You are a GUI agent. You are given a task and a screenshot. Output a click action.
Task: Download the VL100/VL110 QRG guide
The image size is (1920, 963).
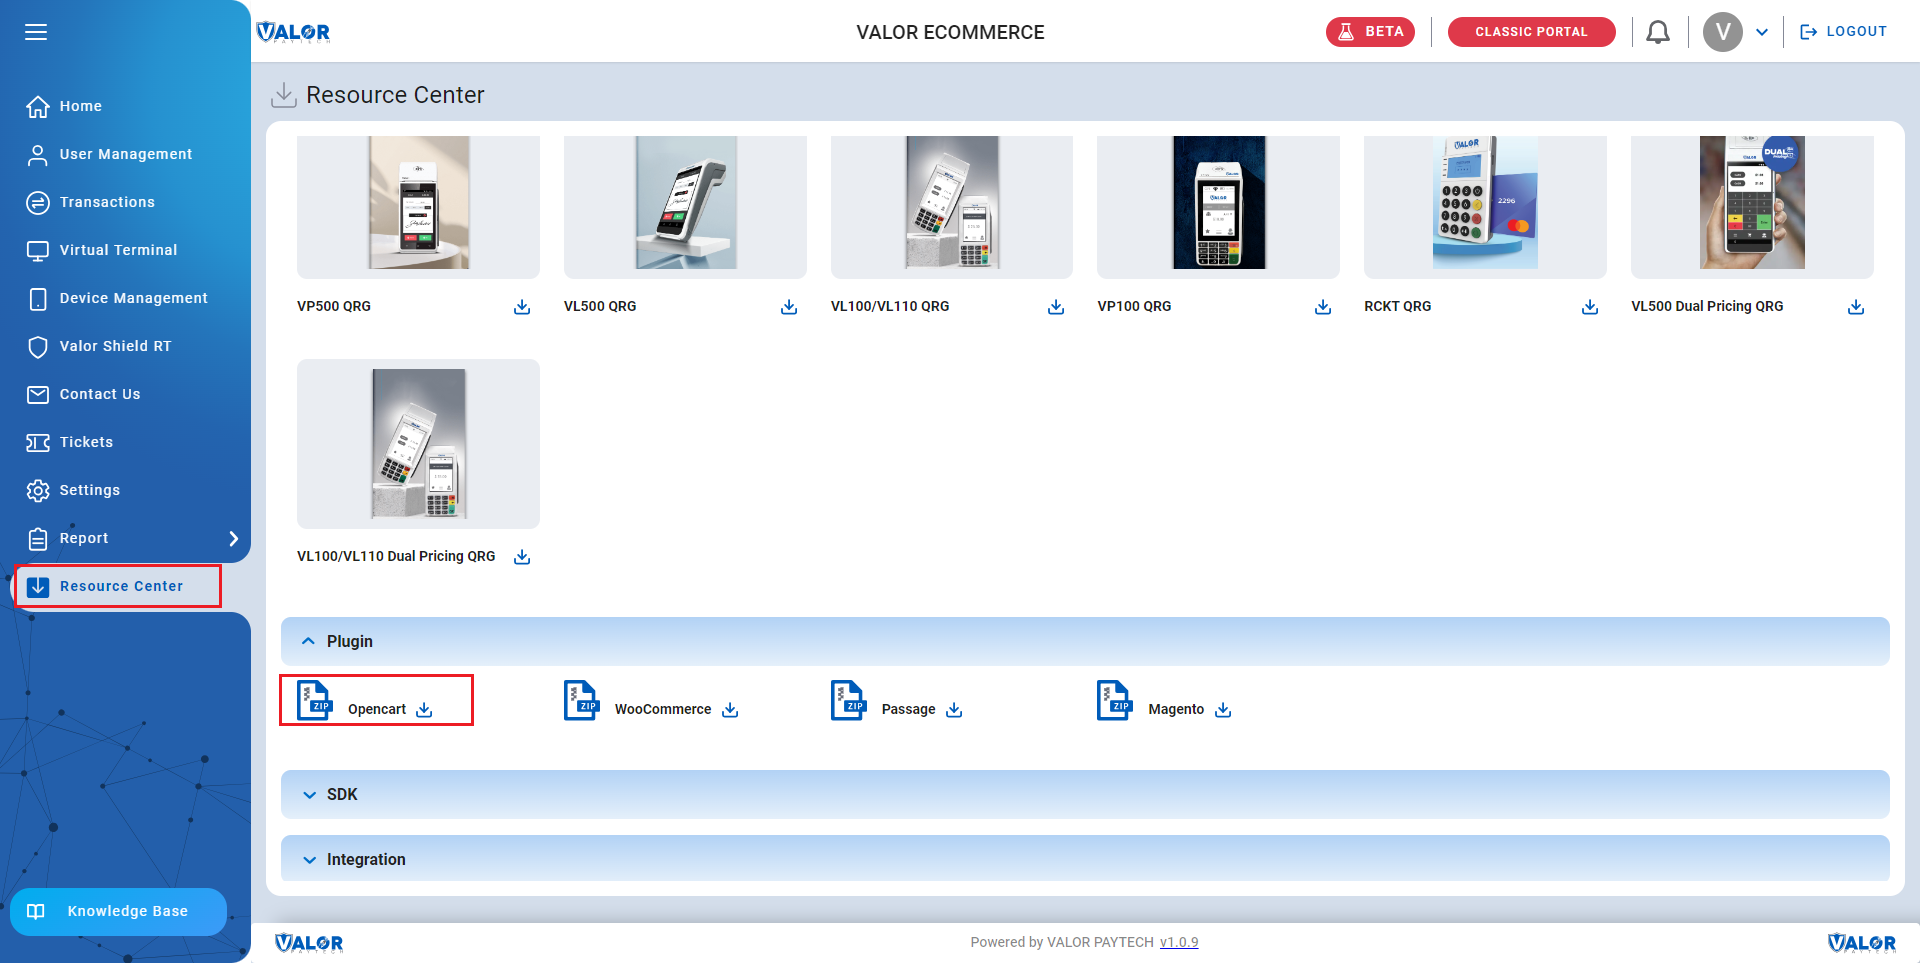[x=1056, y=307]
